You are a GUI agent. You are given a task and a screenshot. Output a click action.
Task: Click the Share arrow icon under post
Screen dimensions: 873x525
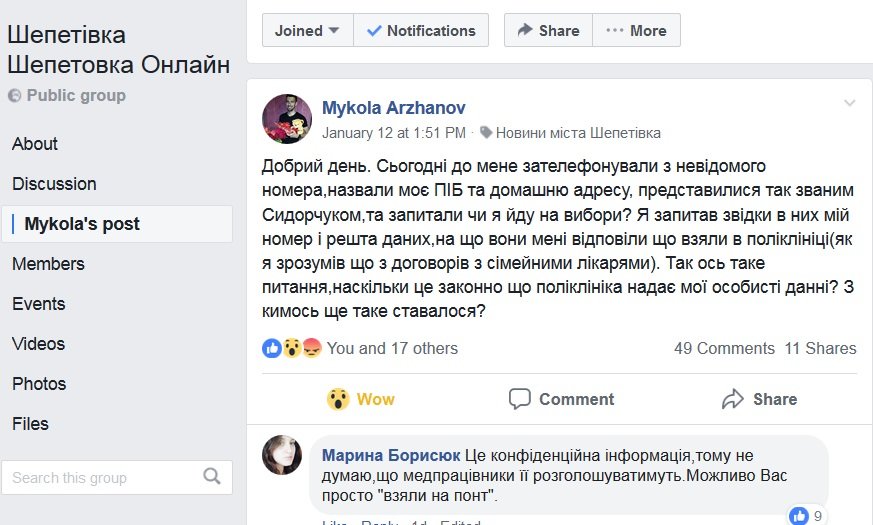click(x=733, y=399)
